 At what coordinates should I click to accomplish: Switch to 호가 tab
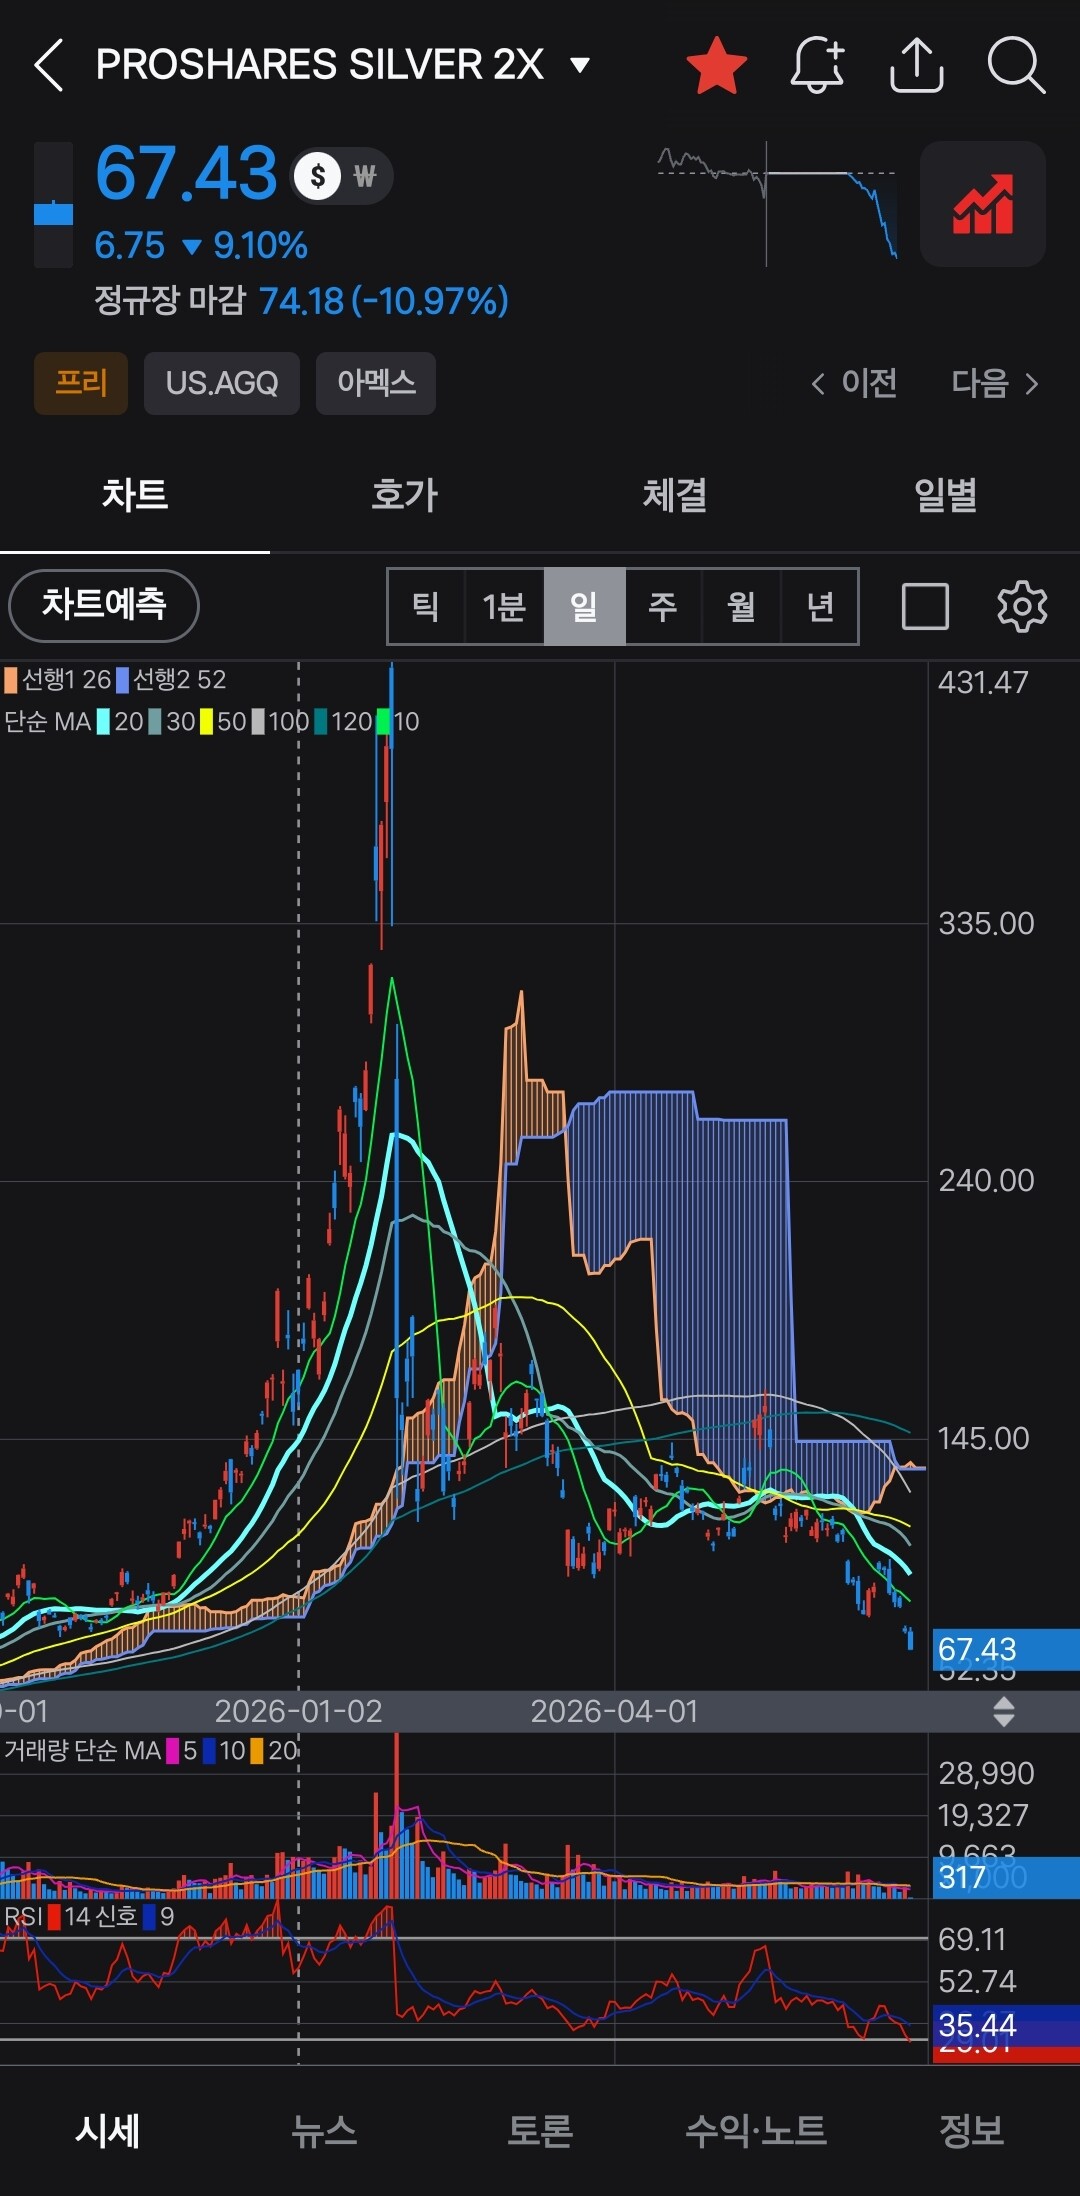click(405, 496)
